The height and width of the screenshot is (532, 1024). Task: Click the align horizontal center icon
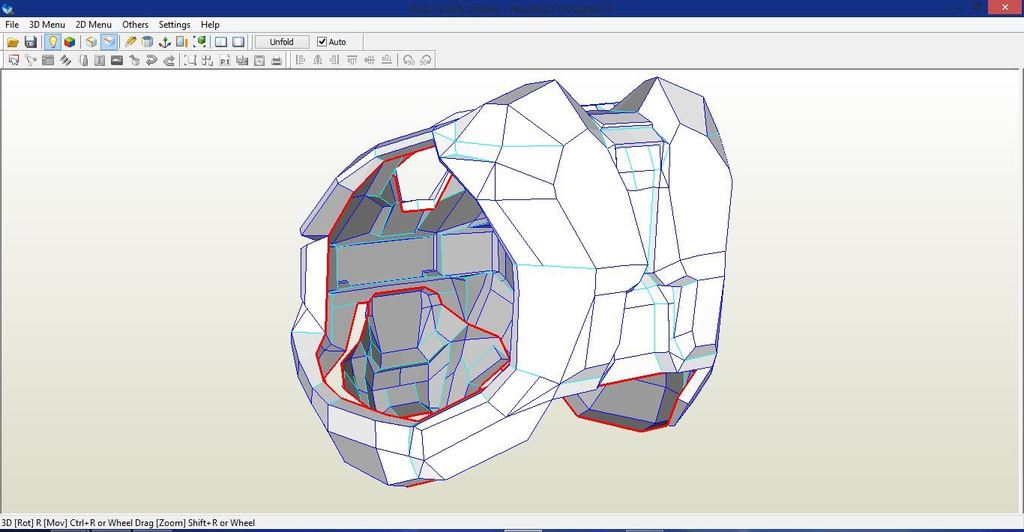point(317,60)
